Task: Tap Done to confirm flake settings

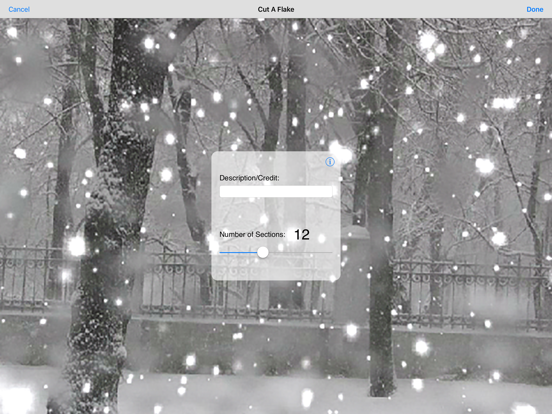Action: (535, 10)
